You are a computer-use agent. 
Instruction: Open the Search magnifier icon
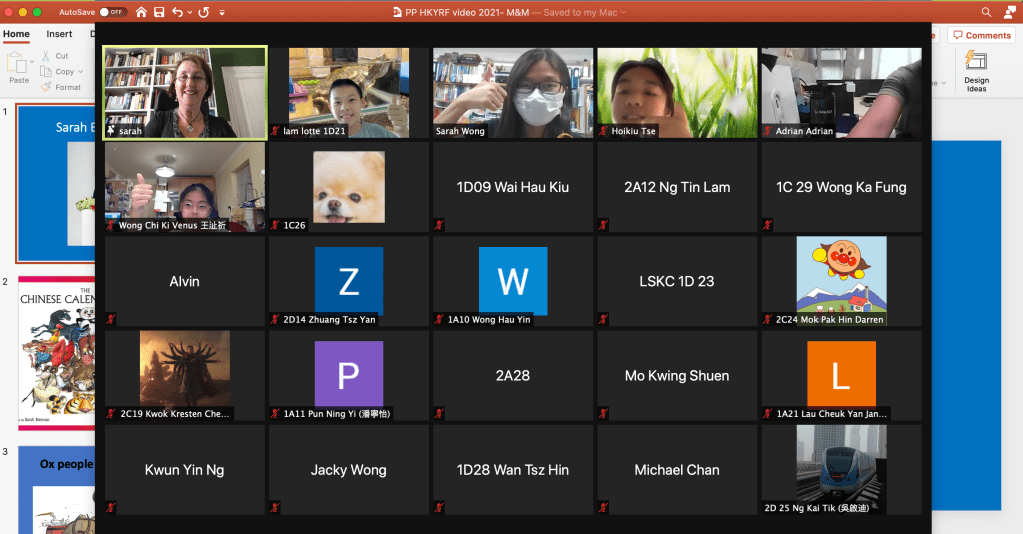[x=986, y=12]
